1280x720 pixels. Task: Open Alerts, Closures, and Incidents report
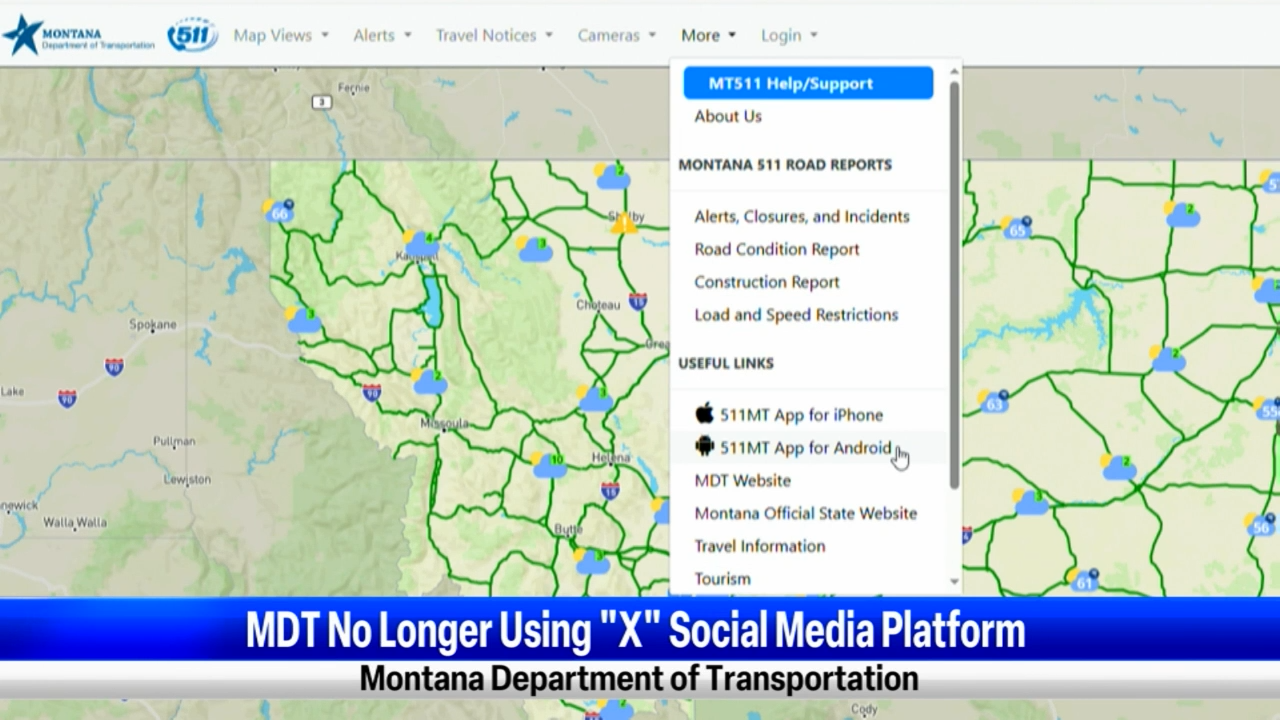[802, 216]
